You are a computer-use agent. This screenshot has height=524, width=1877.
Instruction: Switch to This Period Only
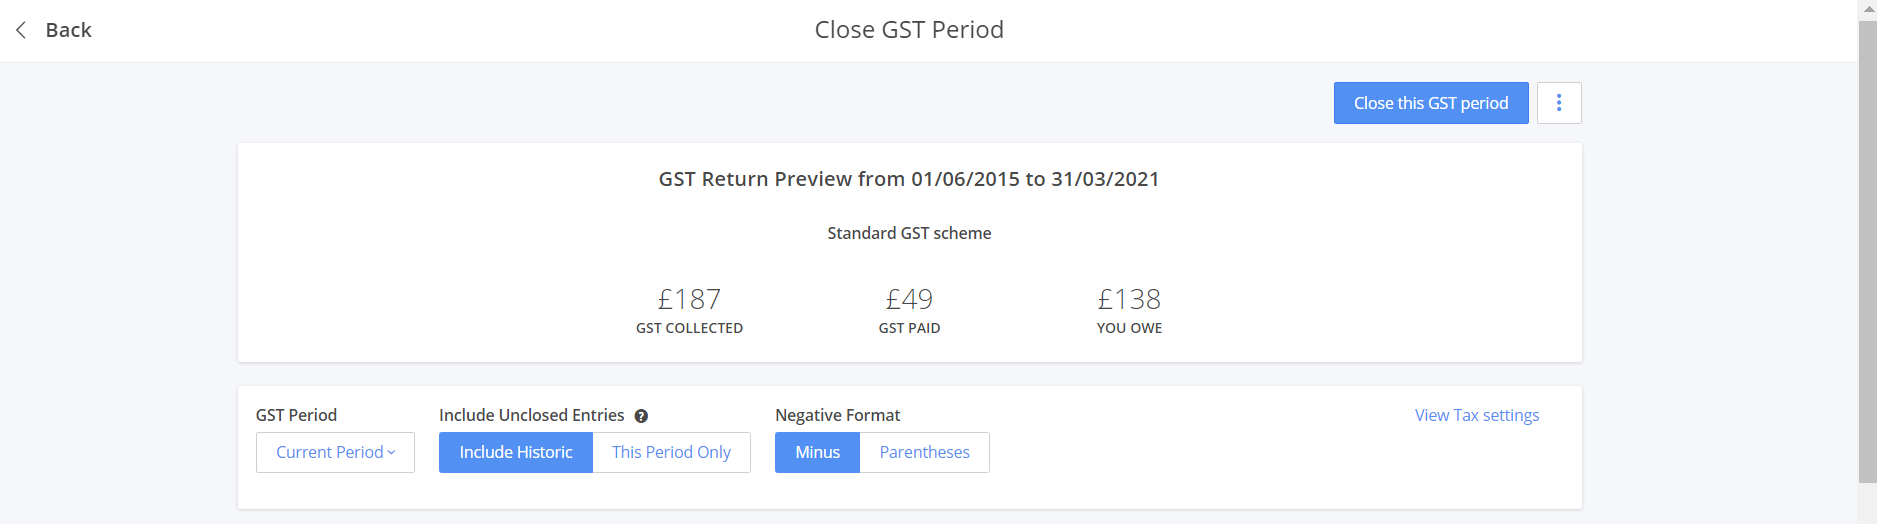pyautogui.click(x=672, y=452)
